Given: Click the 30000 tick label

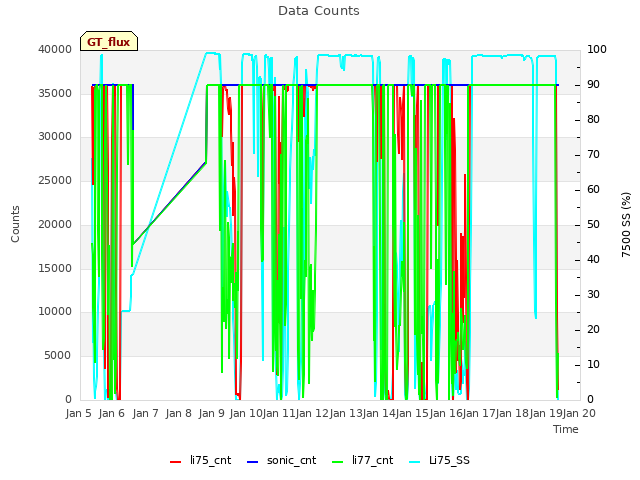Looking at the screenshot, I should (x=55, y=136).
